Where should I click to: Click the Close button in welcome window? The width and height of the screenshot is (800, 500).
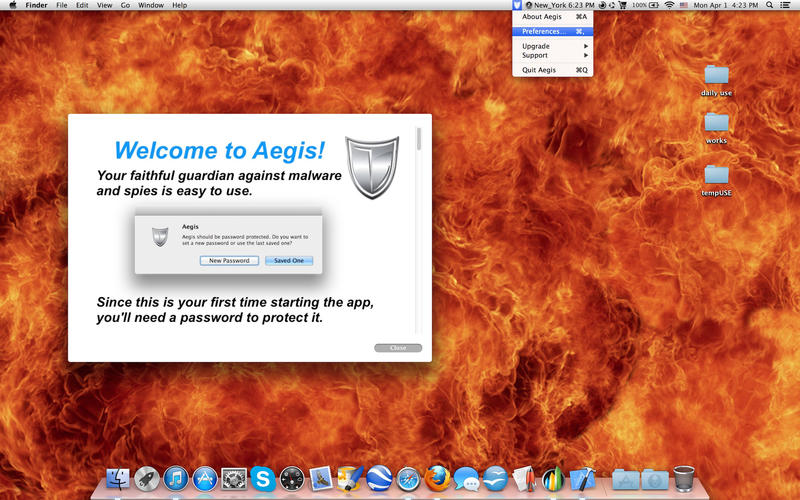[398, 348]
